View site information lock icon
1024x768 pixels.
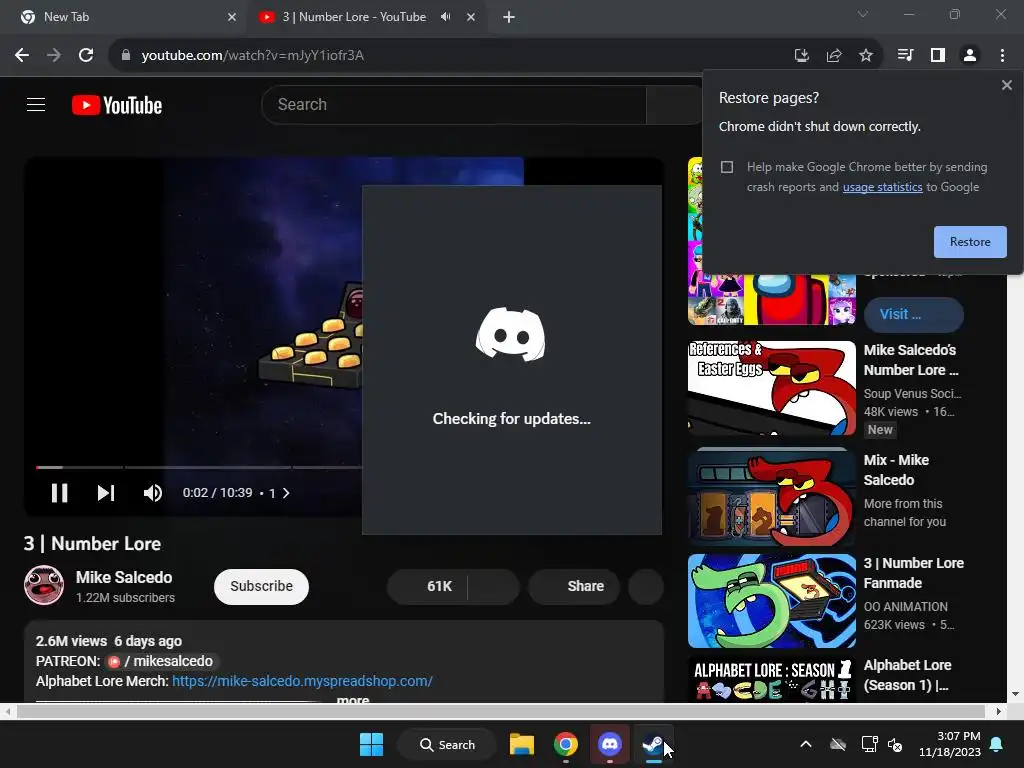coord(126,56)
